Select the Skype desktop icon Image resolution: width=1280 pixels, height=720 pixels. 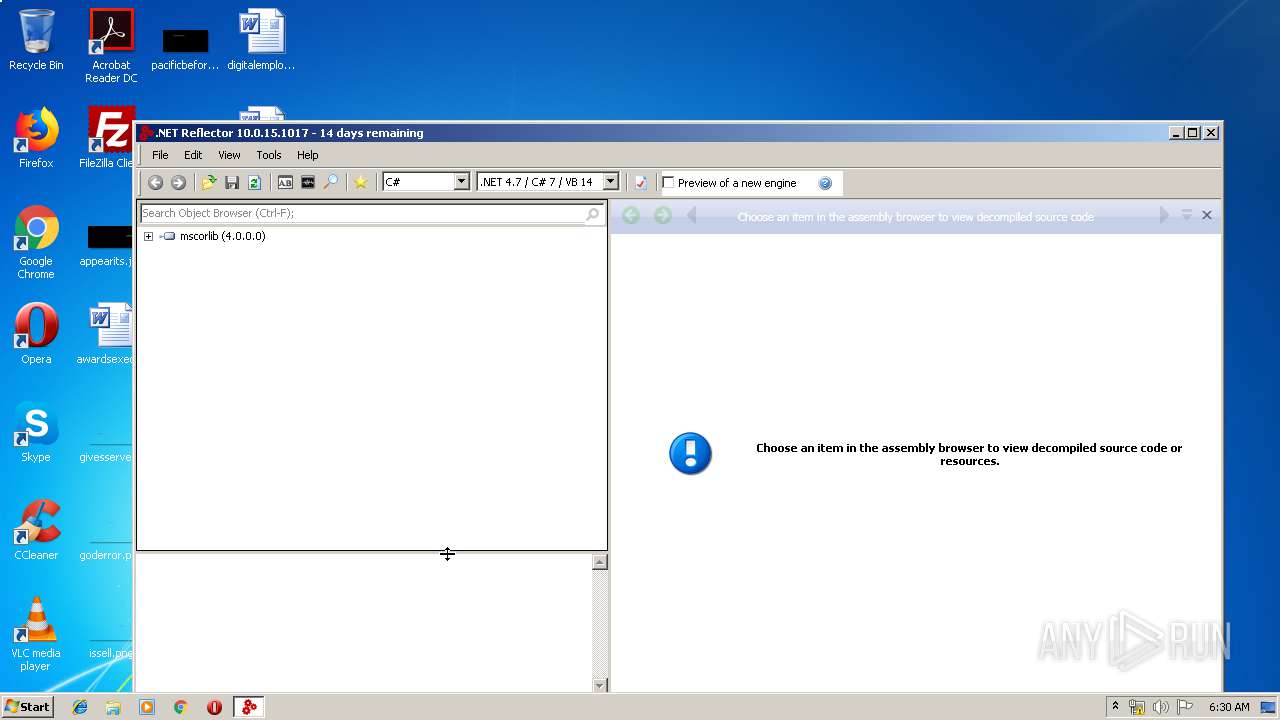click(36, 432)
